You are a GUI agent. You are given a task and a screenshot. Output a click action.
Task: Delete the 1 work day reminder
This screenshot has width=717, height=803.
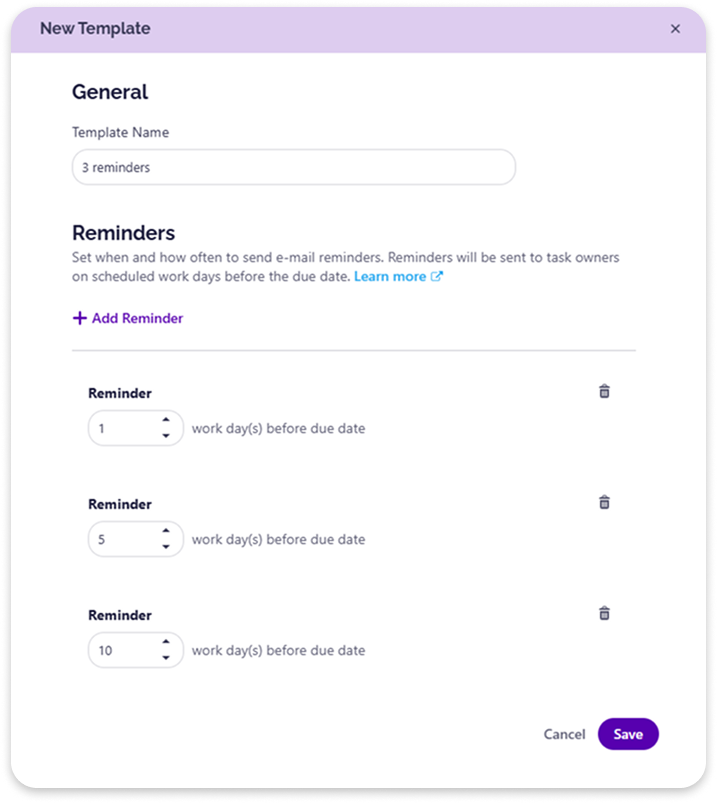(x=604, y=391)
